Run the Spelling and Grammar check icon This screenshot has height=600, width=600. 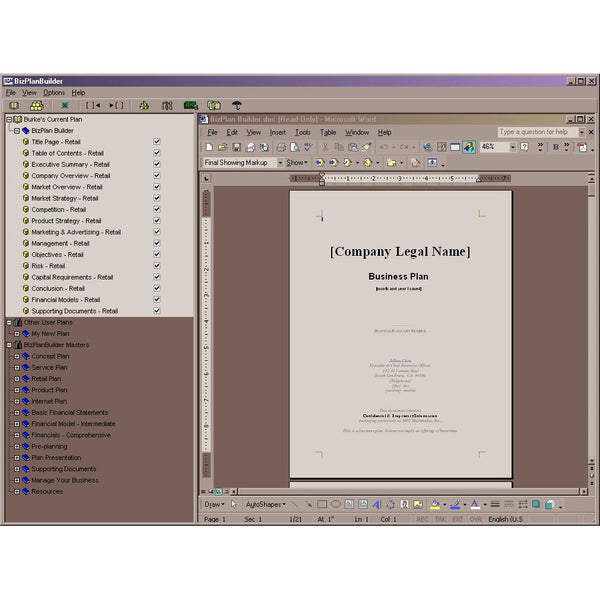coord(308,147)
